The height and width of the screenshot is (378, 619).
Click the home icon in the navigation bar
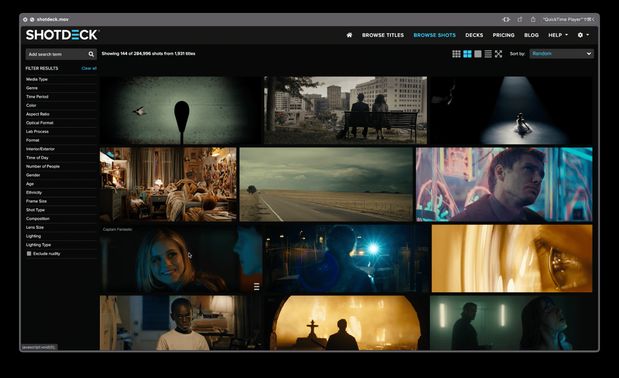(349, 35)
